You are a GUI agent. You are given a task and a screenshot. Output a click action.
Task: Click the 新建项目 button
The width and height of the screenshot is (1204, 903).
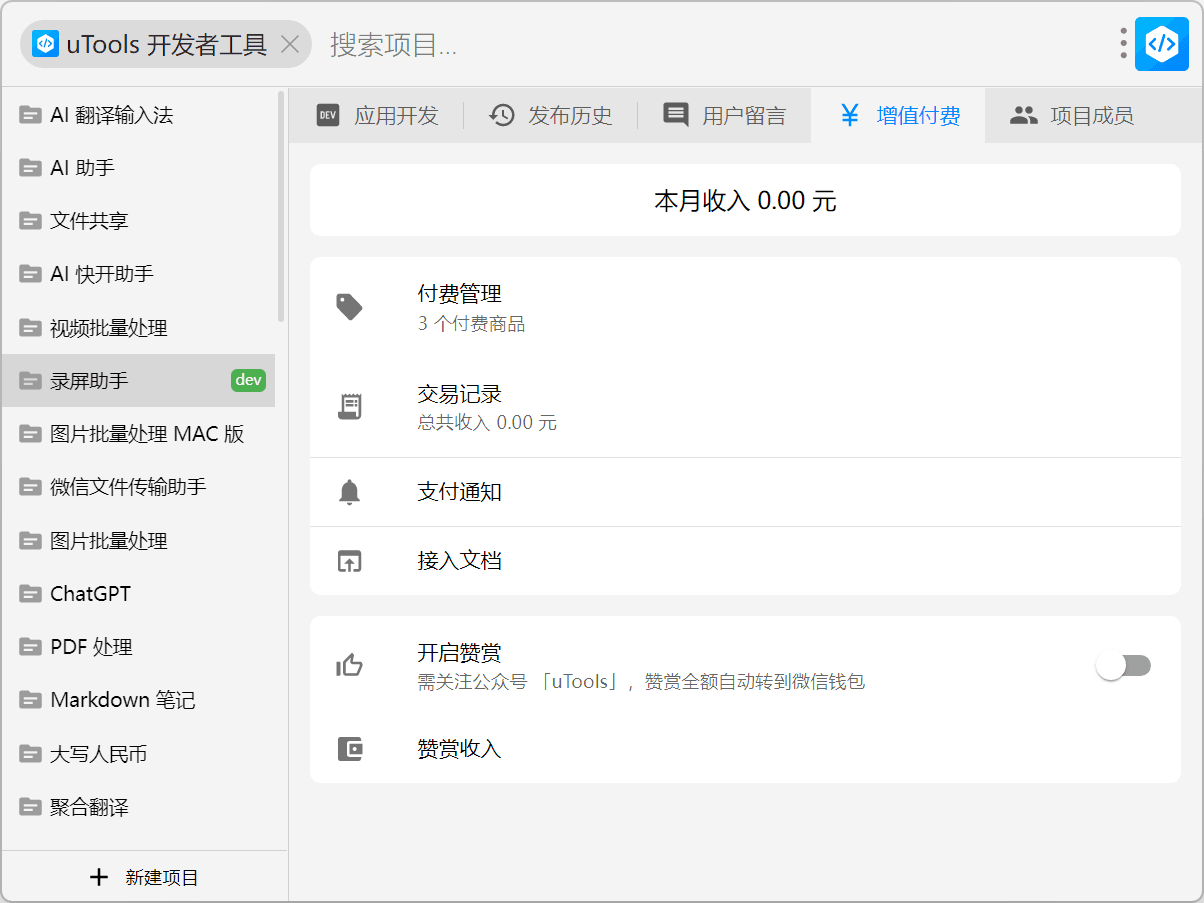click(x=145, y=877)
